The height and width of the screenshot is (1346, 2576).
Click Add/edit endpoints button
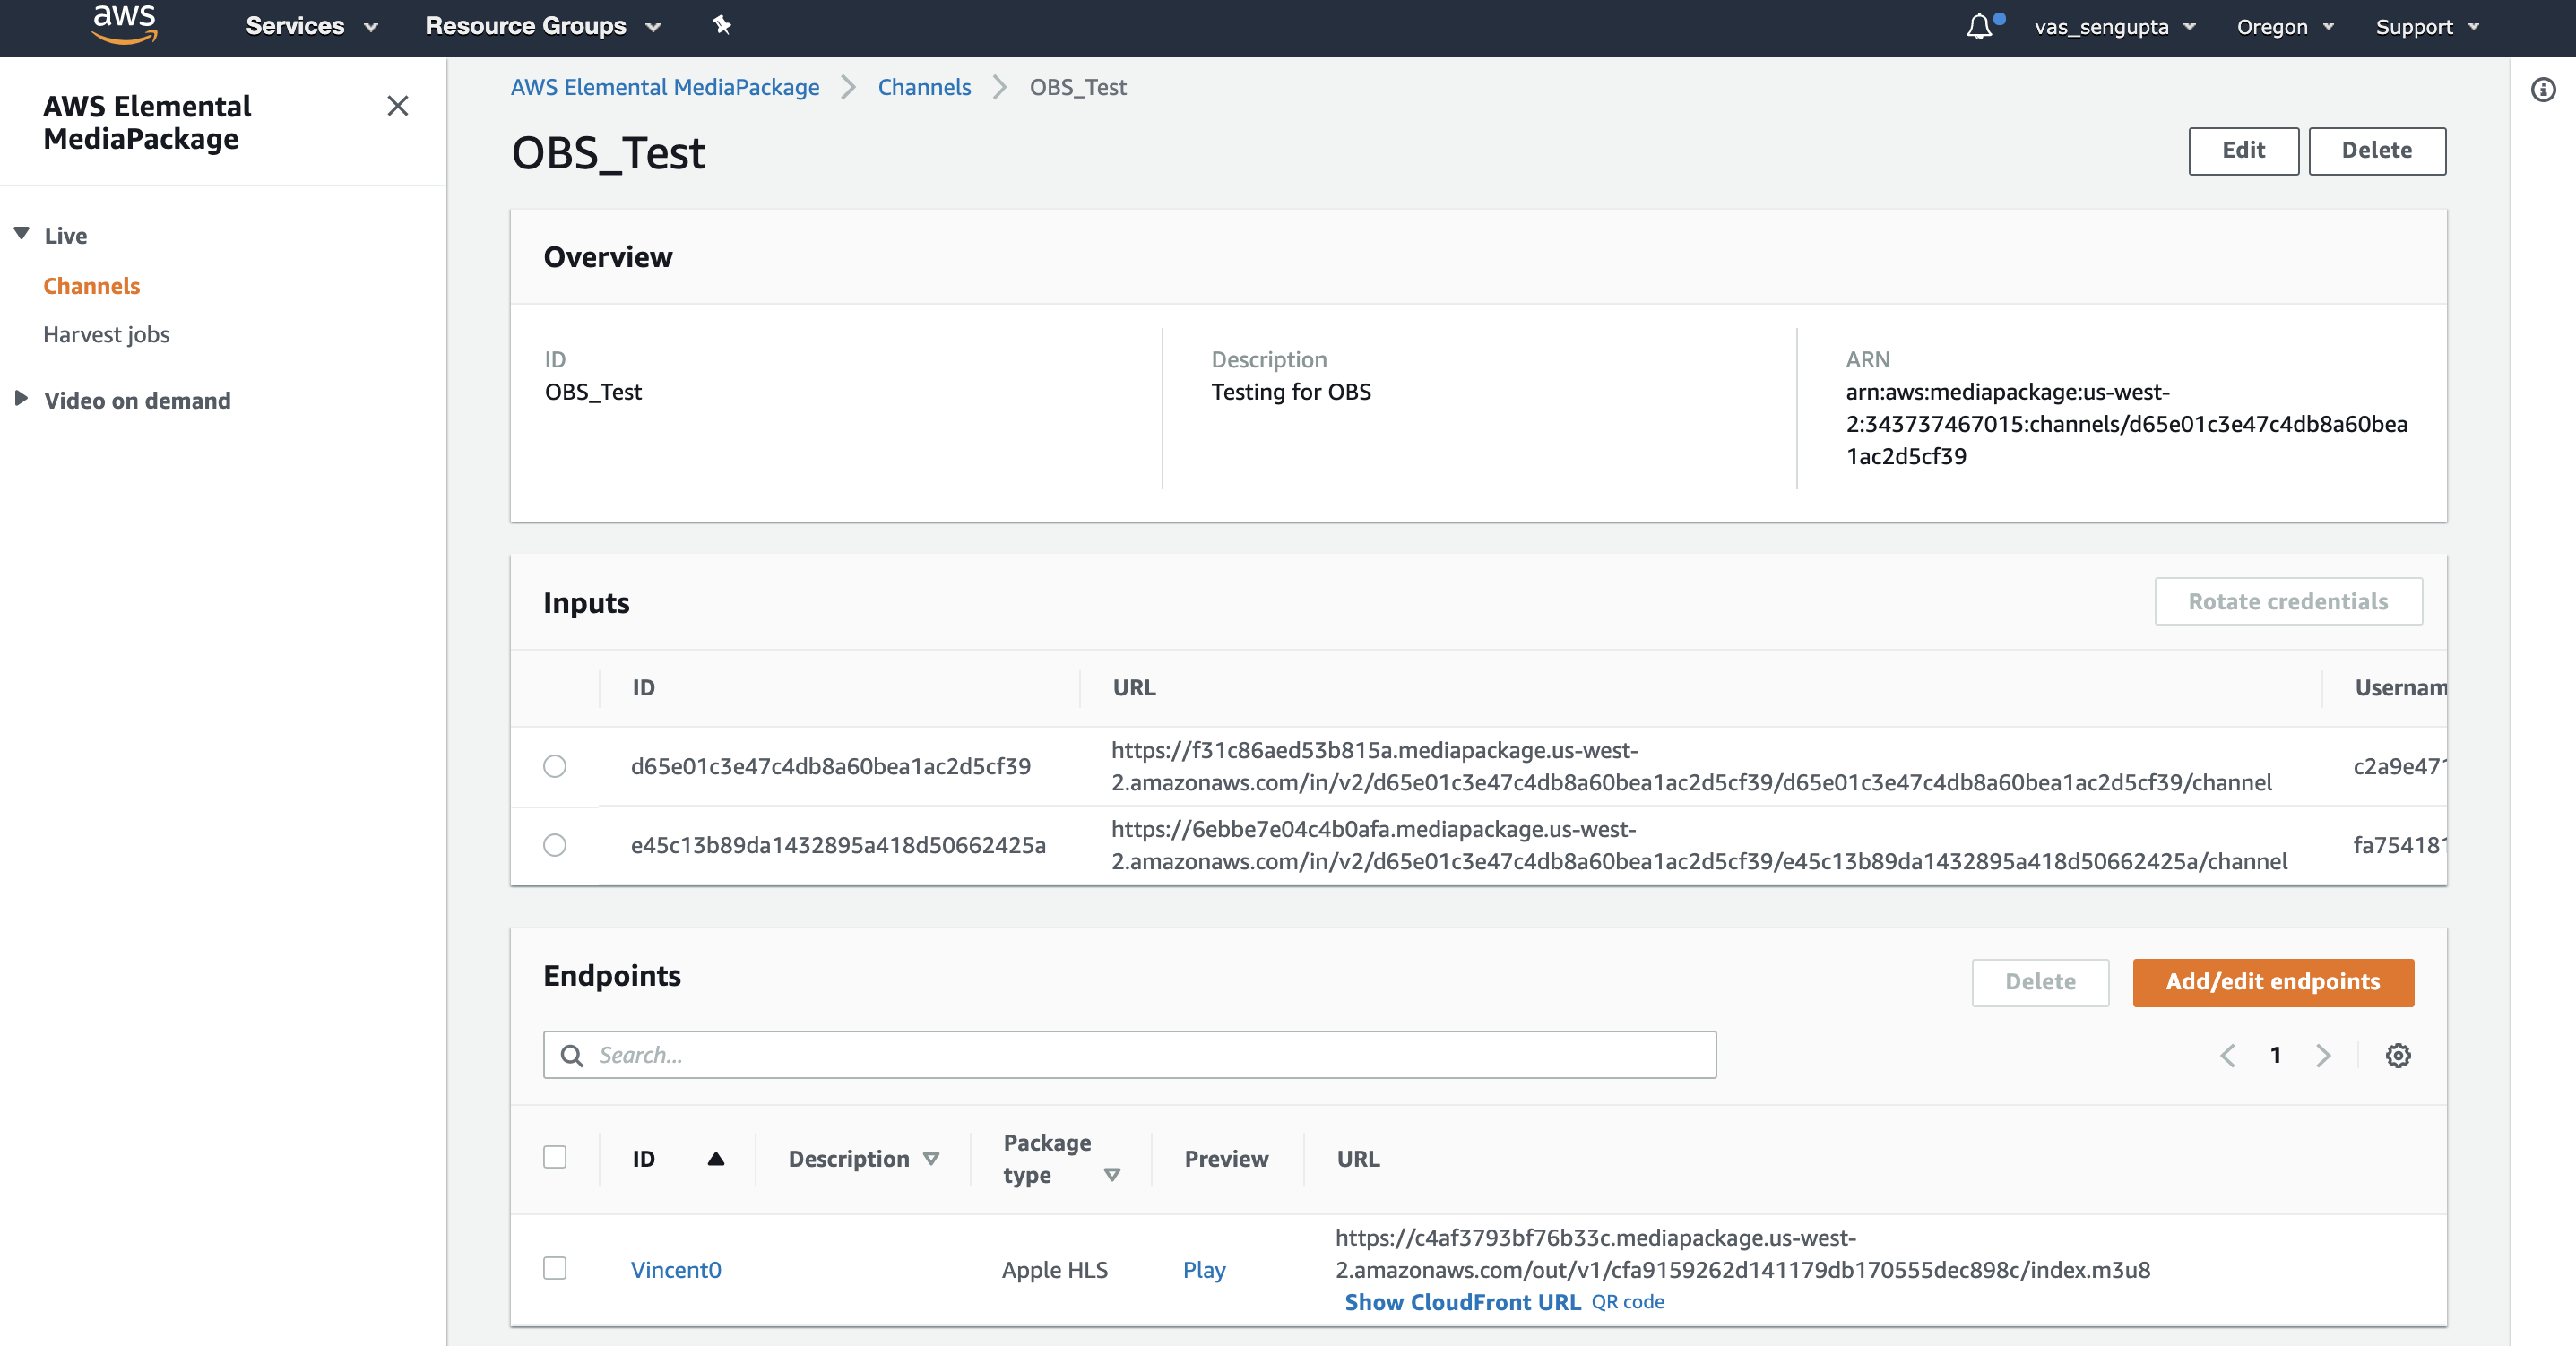(x=2272, y=982)
